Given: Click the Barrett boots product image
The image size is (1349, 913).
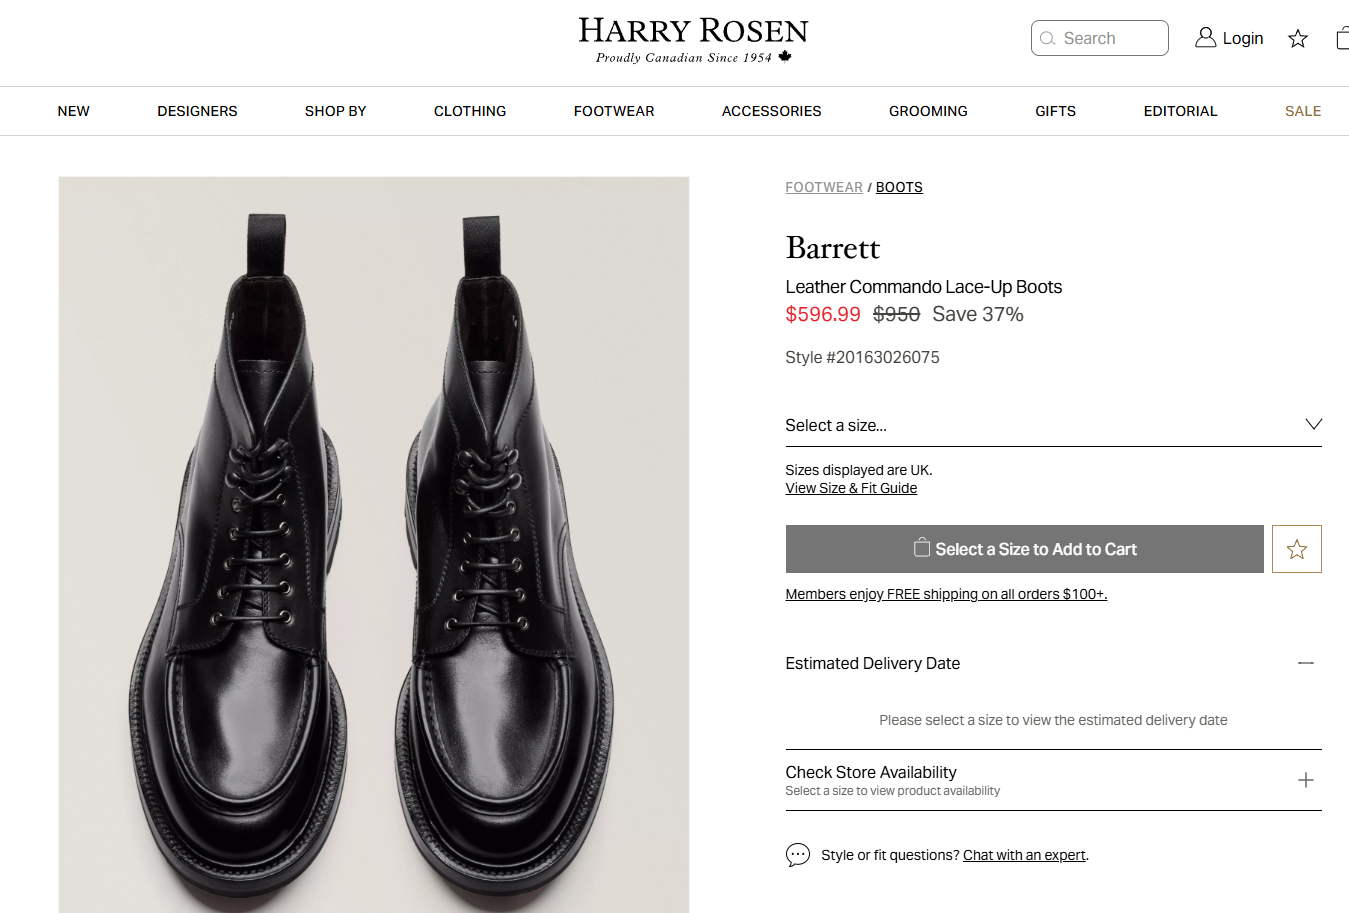Looking at the screenshot, I should (374, 544).
